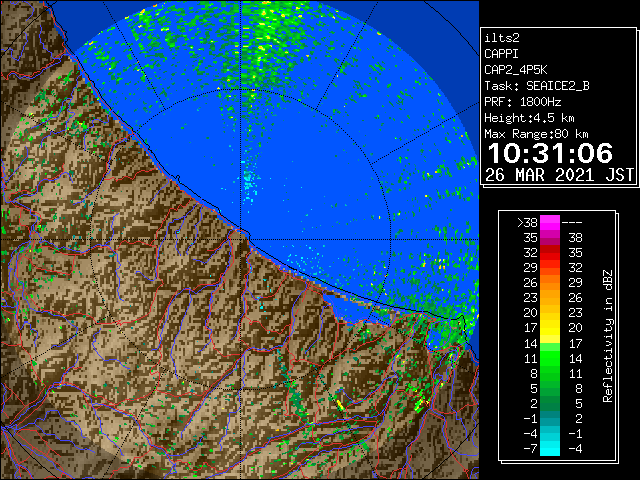Click the "---" legend label
Screen dimensions: 640x480
572,223
